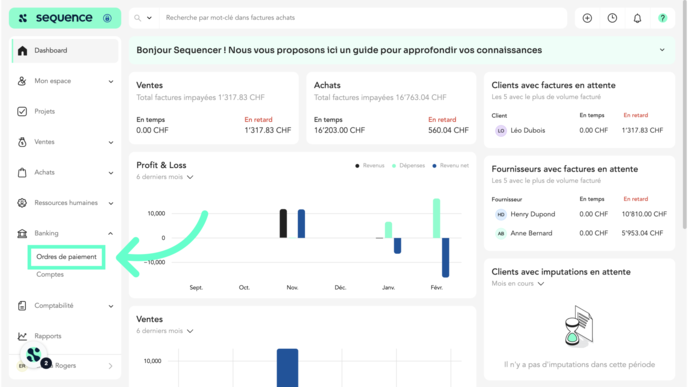Expand Ressources humaines chevron
The image size is (688, 387).
coord(111,203)
